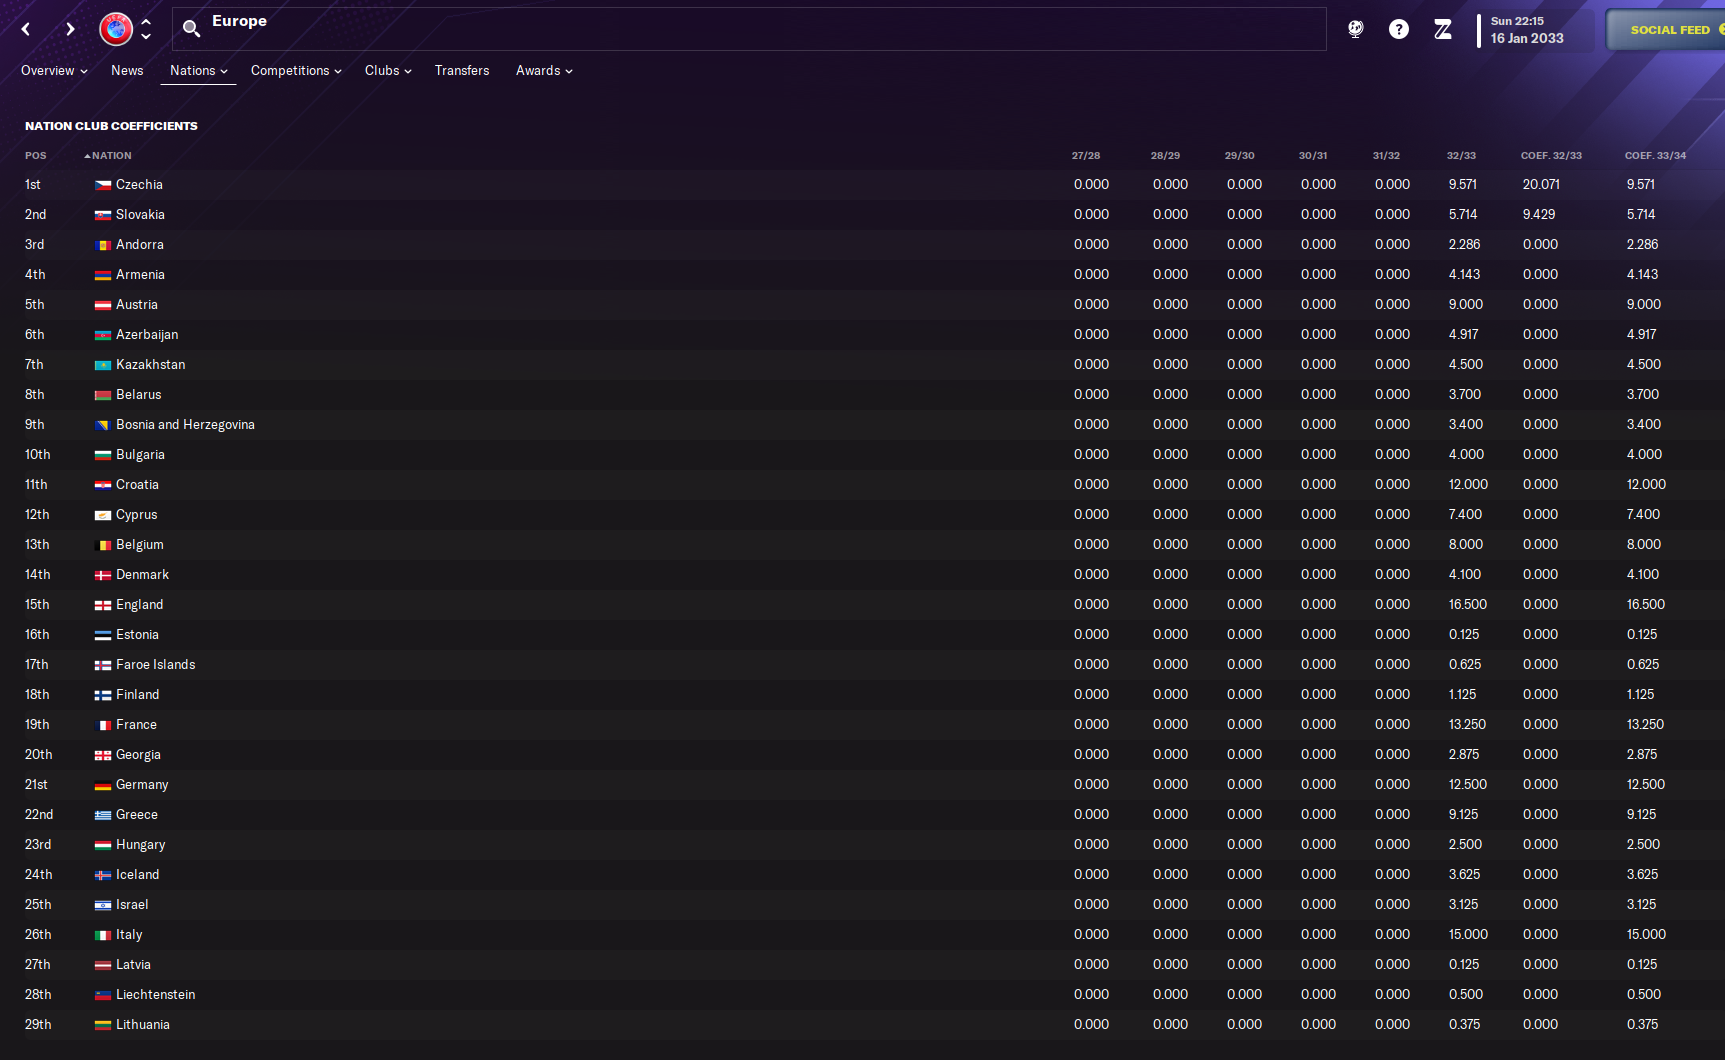Open the Z shortcut icon
The image size is (1725, 1060).
pos(1443,29)
